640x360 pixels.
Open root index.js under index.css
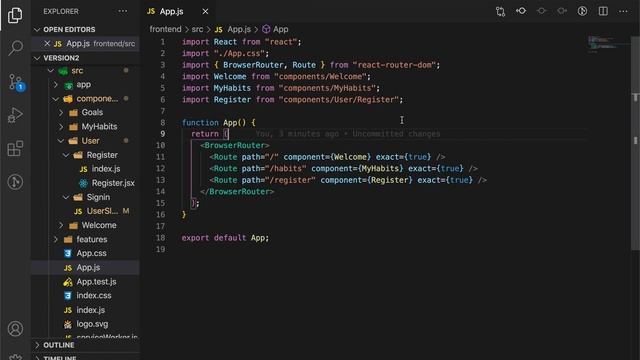tap(91, 310)
